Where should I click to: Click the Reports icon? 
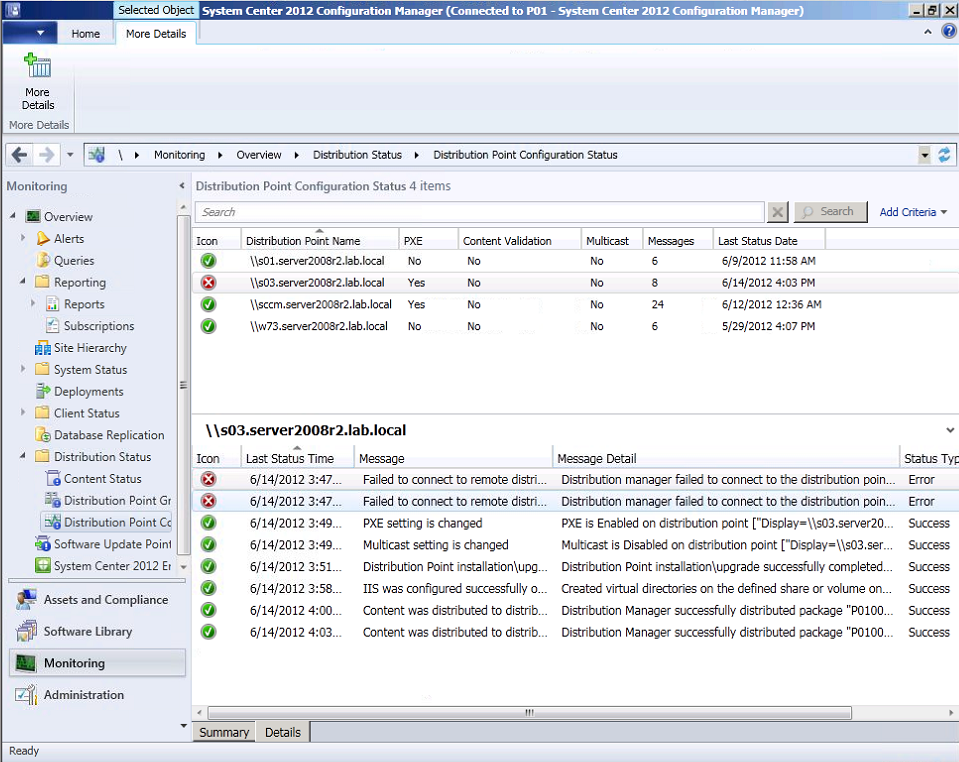(53, 304)
